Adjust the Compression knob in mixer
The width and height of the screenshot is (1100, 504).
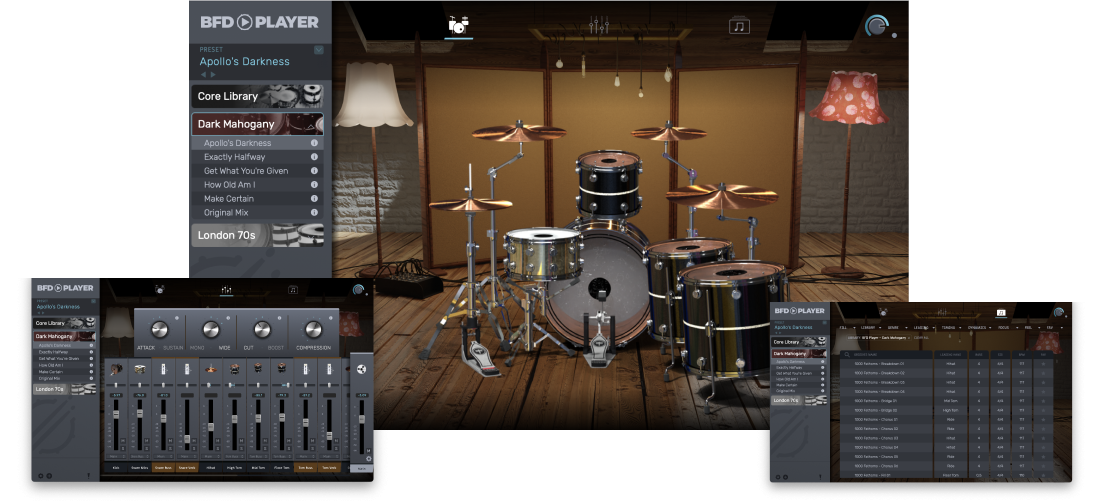313,329
